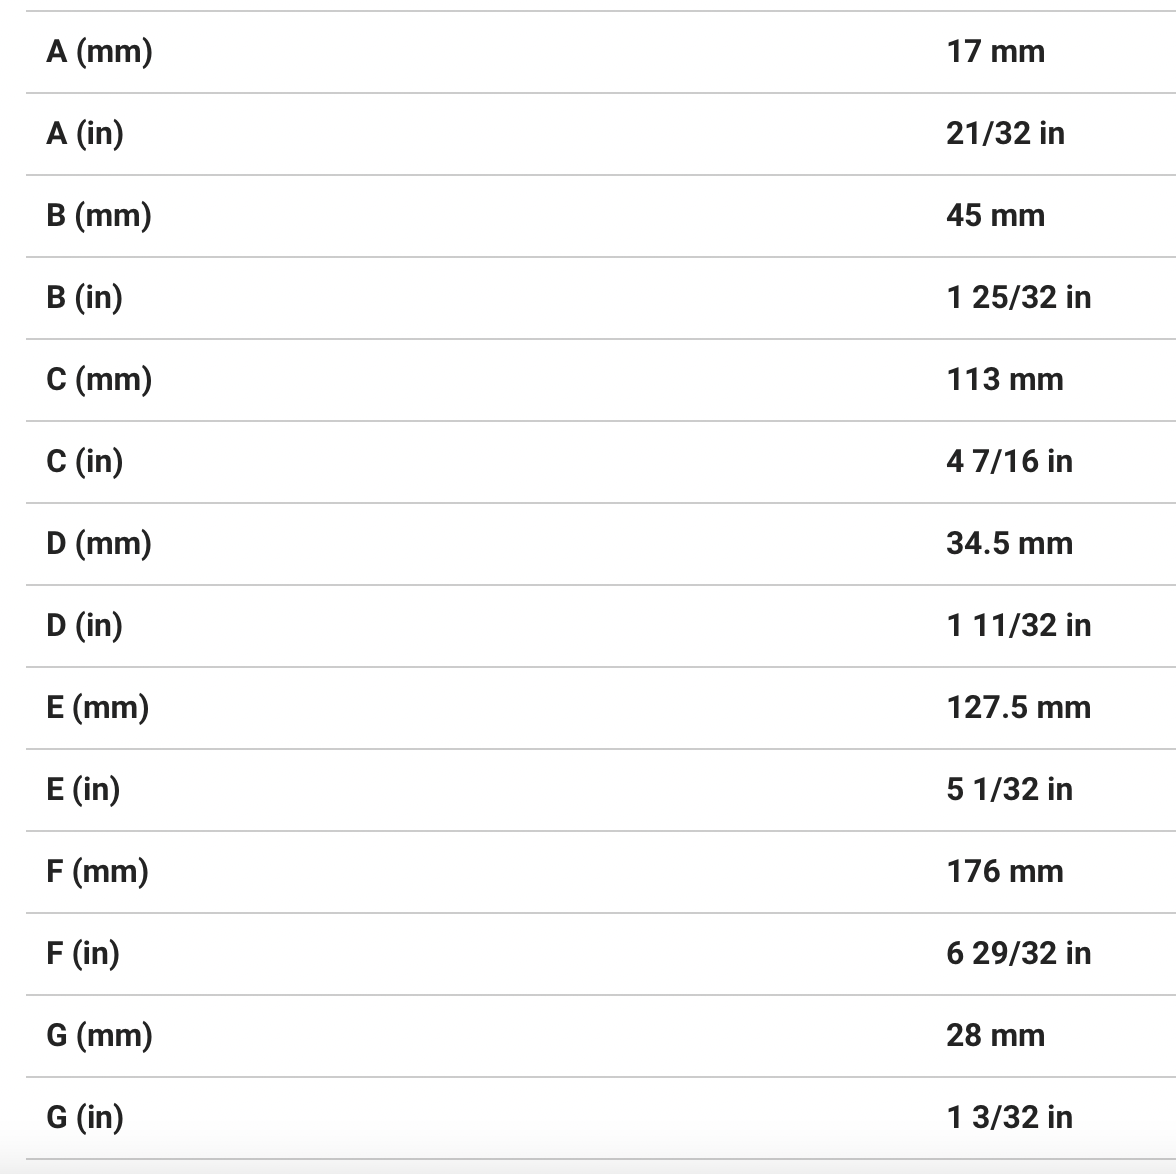Click the "A (mm)" row label
The height and width of the screenshot is (1174, 1176).
point(99,51)
